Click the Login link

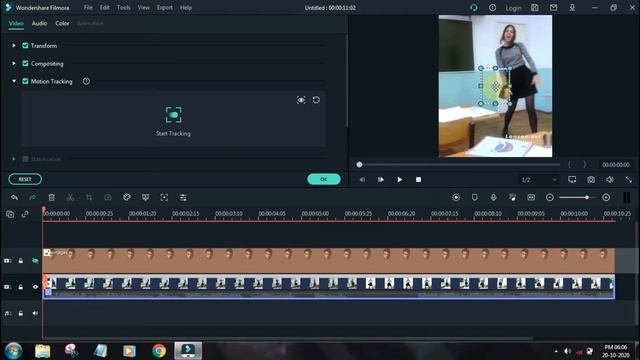point(513,8)
